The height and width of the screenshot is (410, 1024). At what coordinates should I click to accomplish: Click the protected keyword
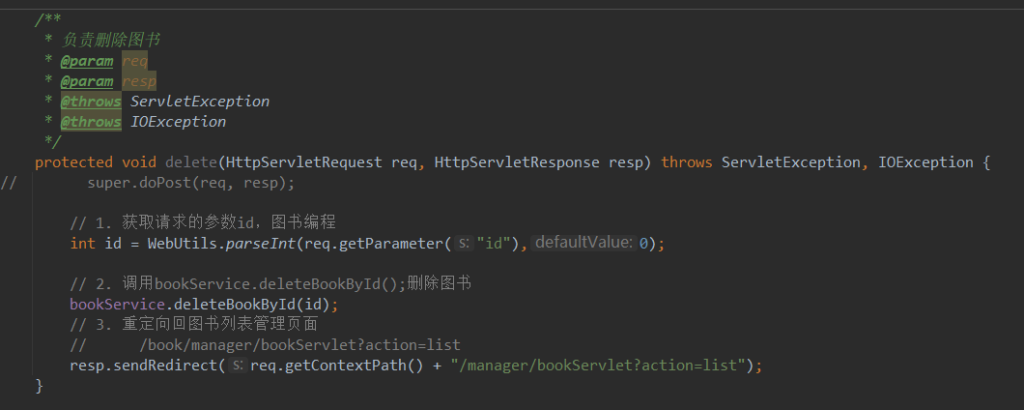(x=74, y=162)
